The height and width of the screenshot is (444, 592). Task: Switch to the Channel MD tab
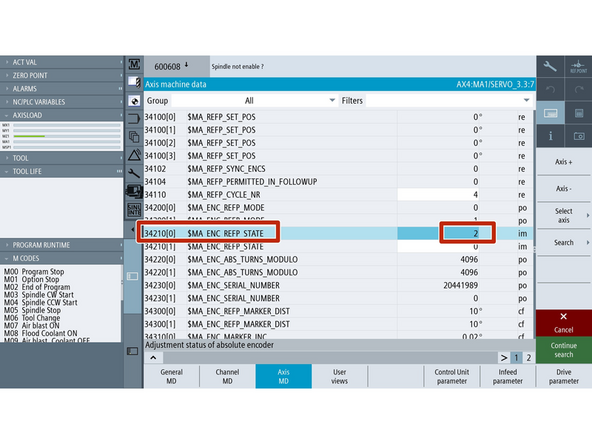click(x=227, y=376)
